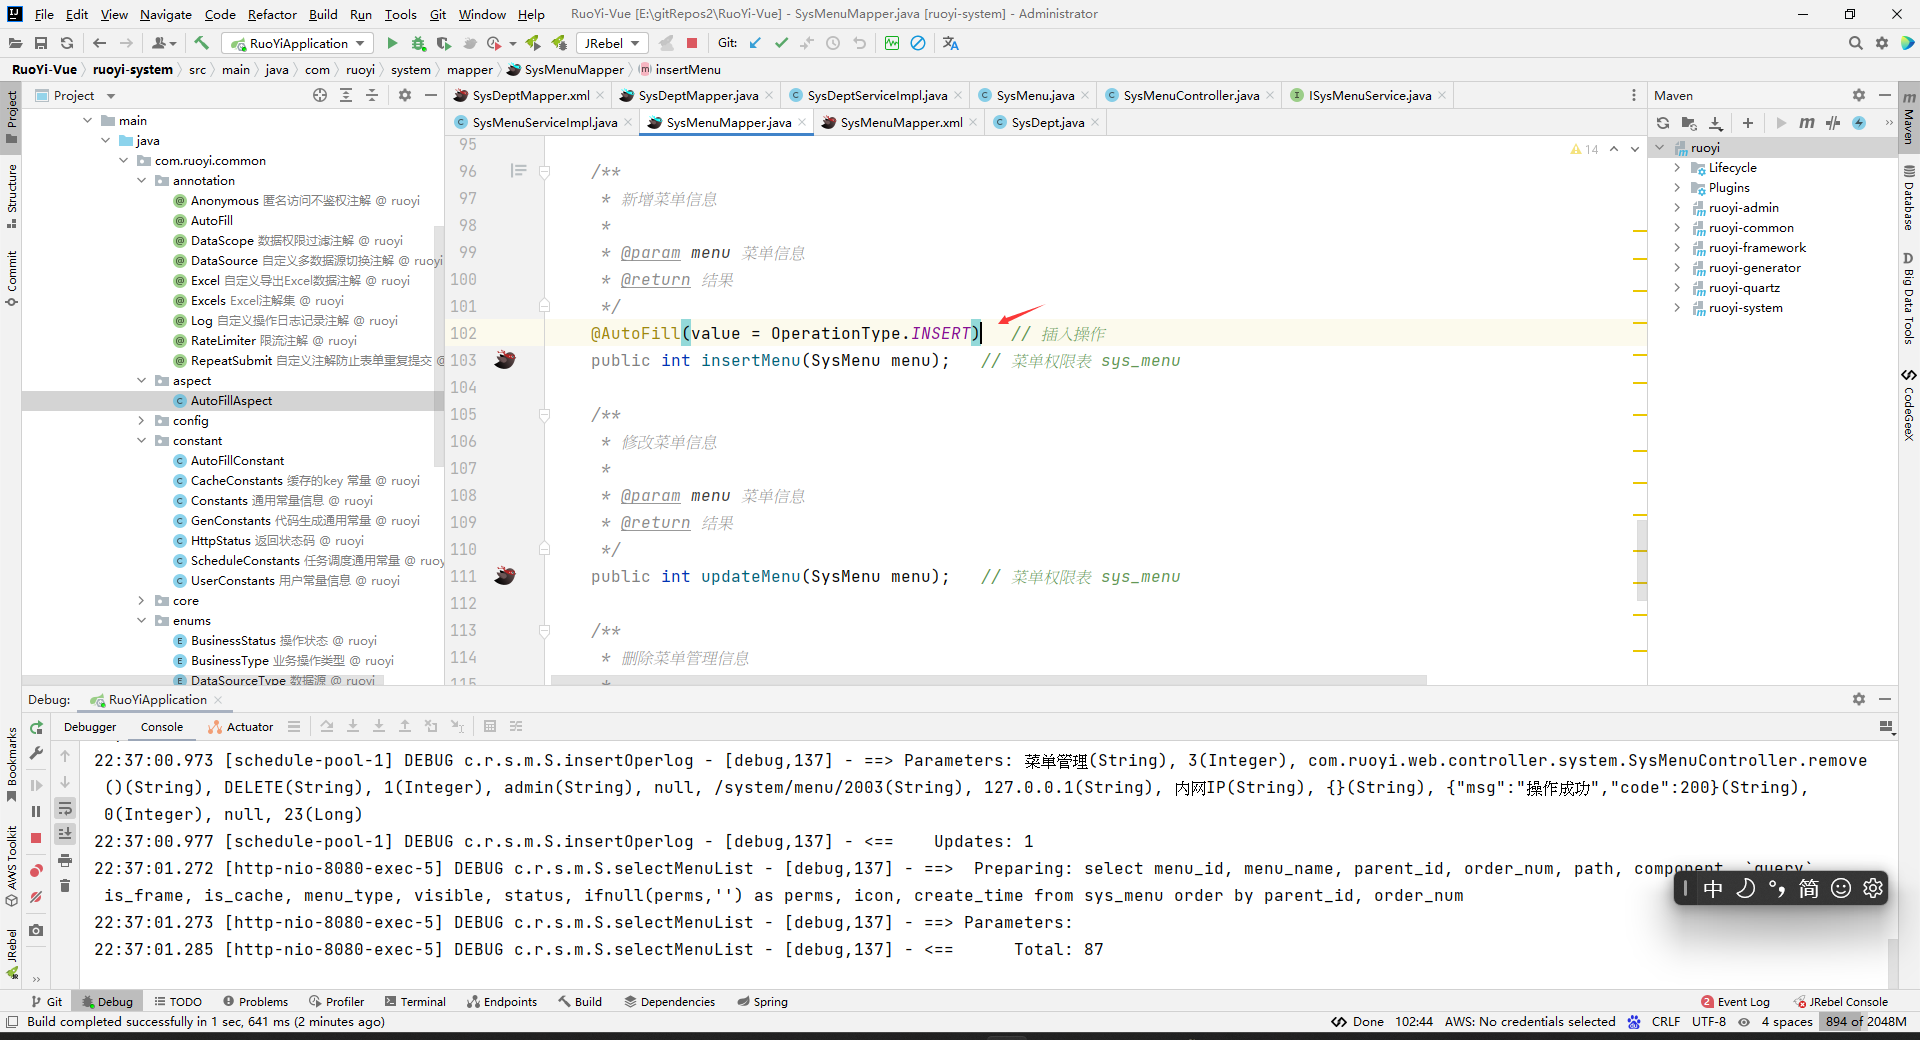Expand ruoyi-admin module in Maven panel
This screenshot has width=1920, height=1040.
coord(1677,208)
